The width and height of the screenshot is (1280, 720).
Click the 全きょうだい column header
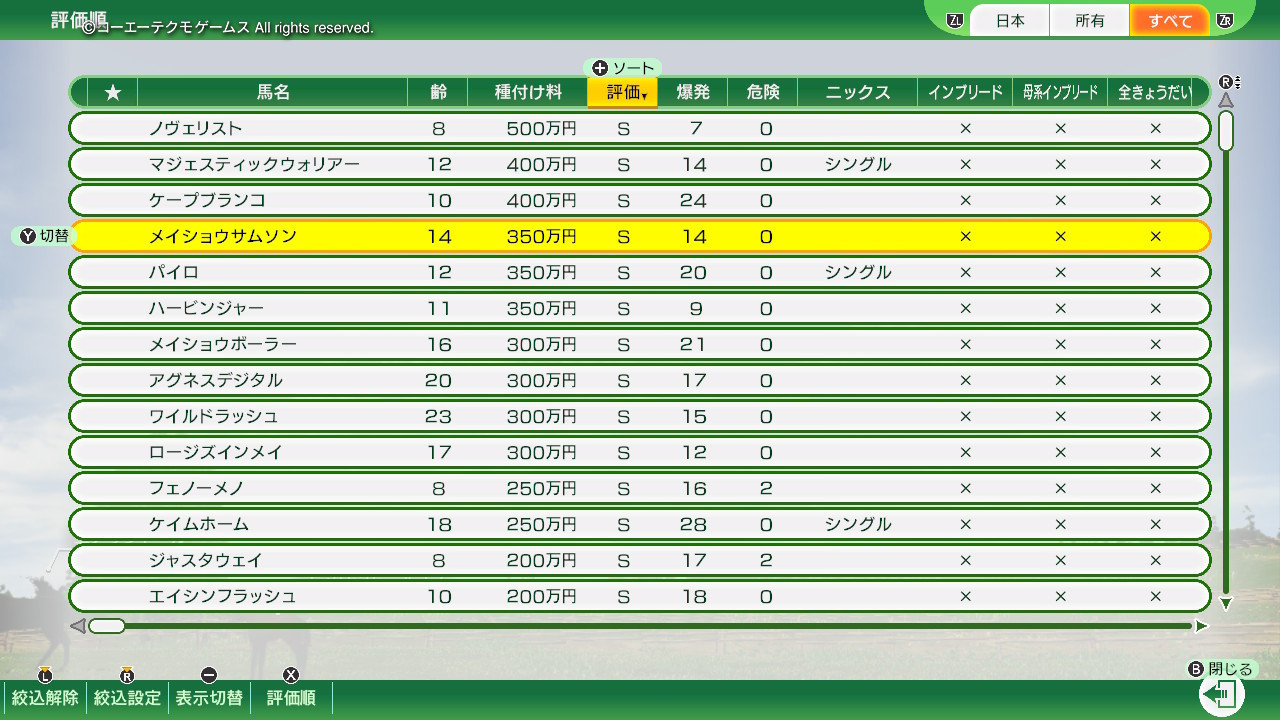coord(1155,93)
